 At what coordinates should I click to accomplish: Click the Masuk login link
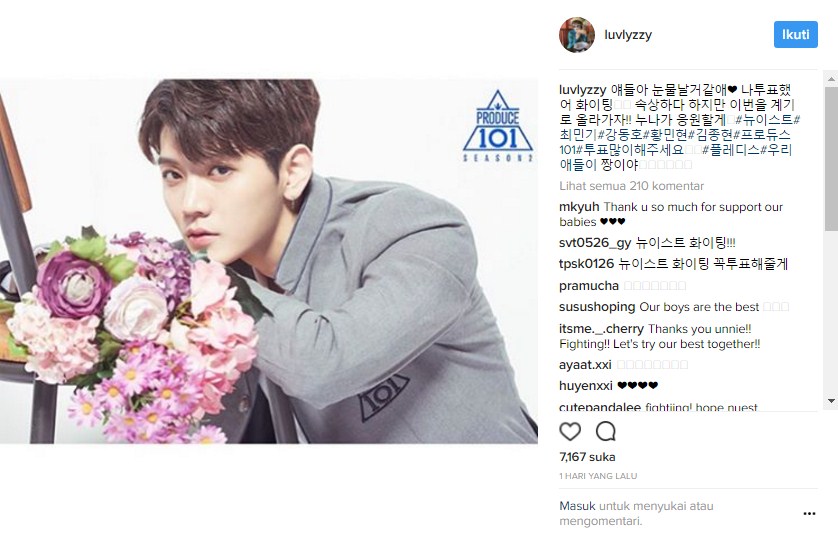click(577, 505)
